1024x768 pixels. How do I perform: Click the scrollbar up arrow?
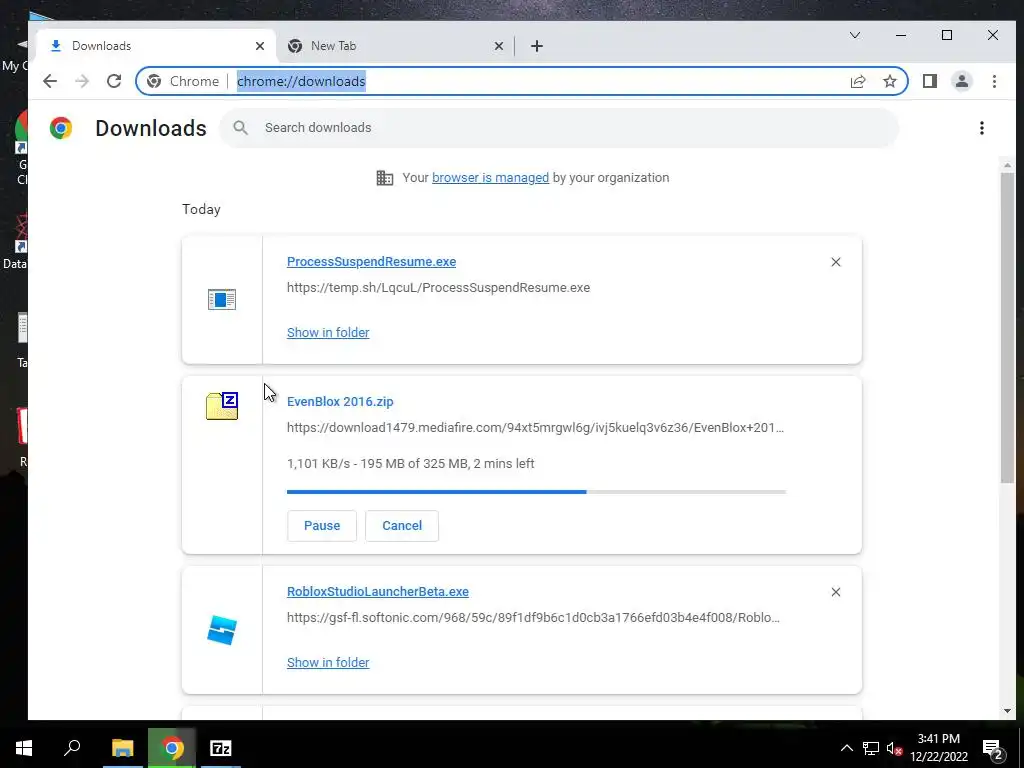tap(1007, 165)
